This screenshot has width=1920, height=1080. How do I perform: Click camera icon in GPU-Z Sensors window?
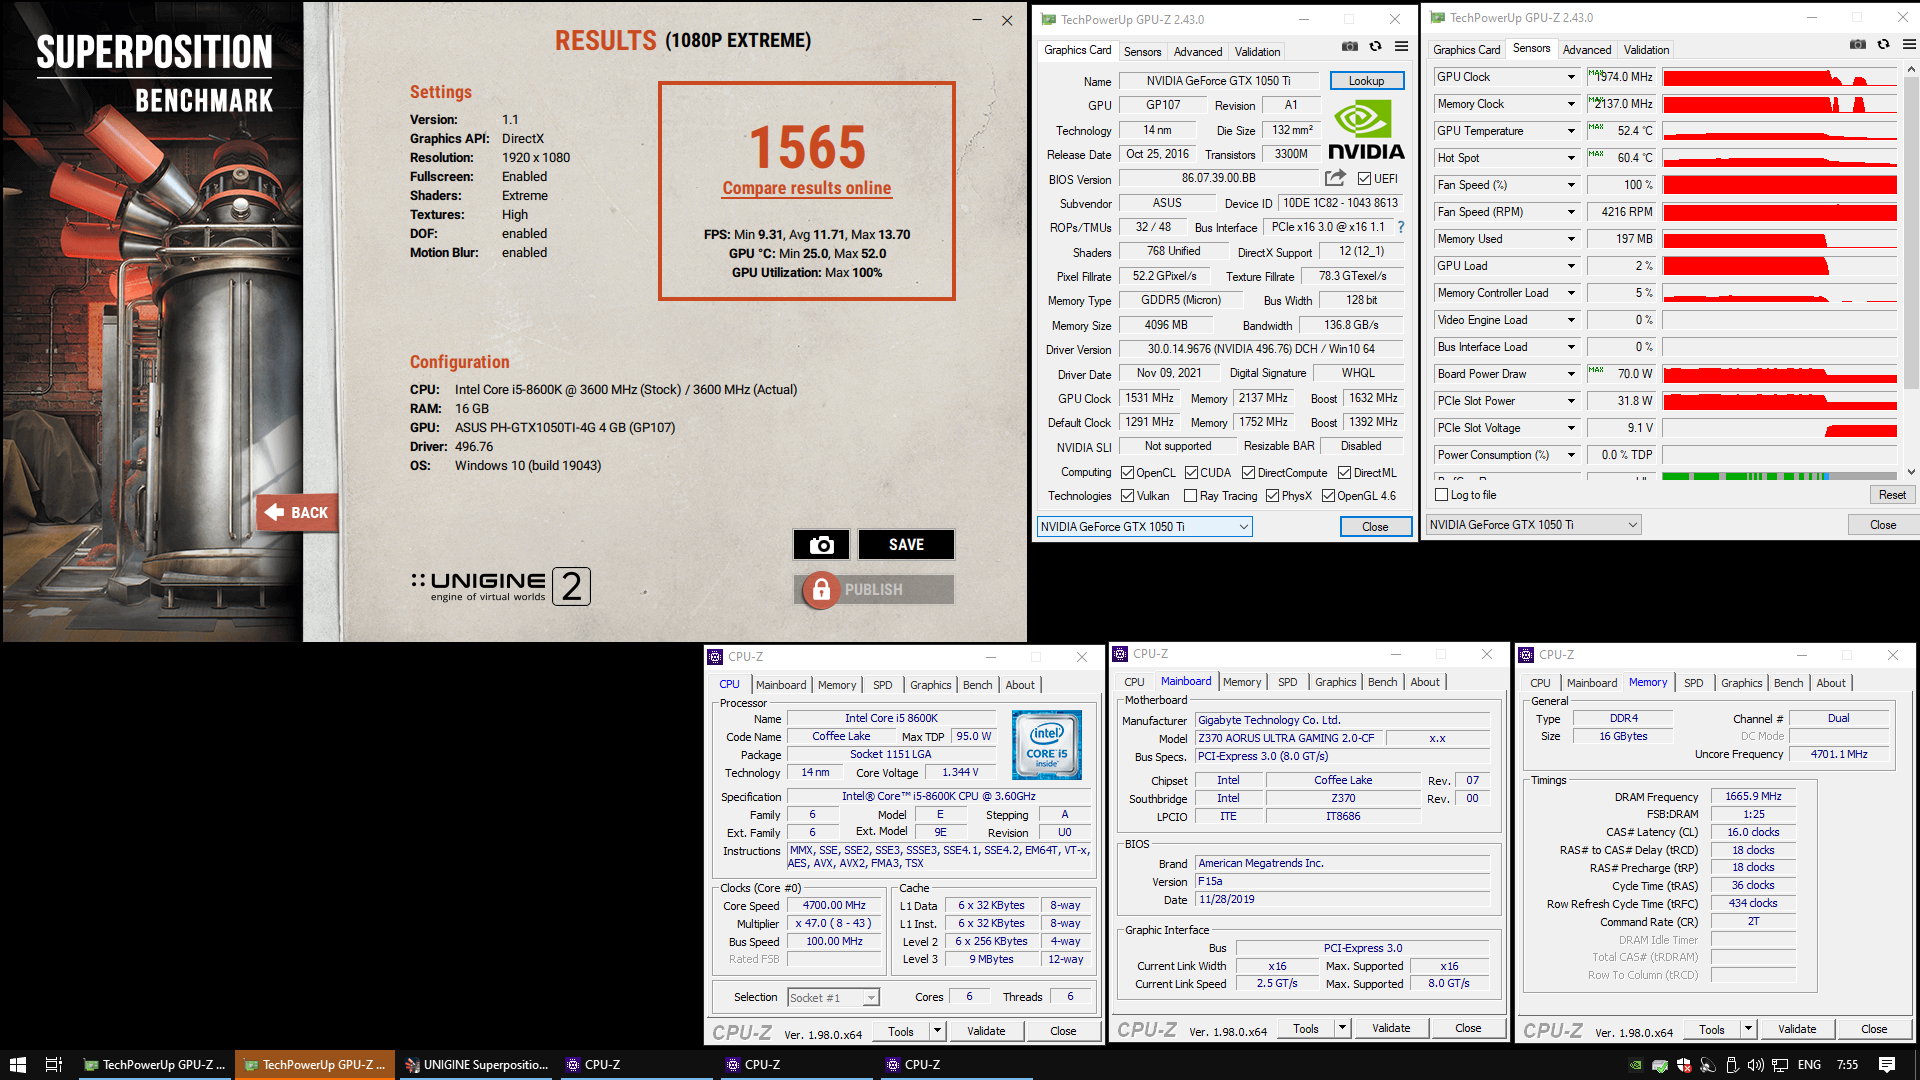click(1857, 44)
